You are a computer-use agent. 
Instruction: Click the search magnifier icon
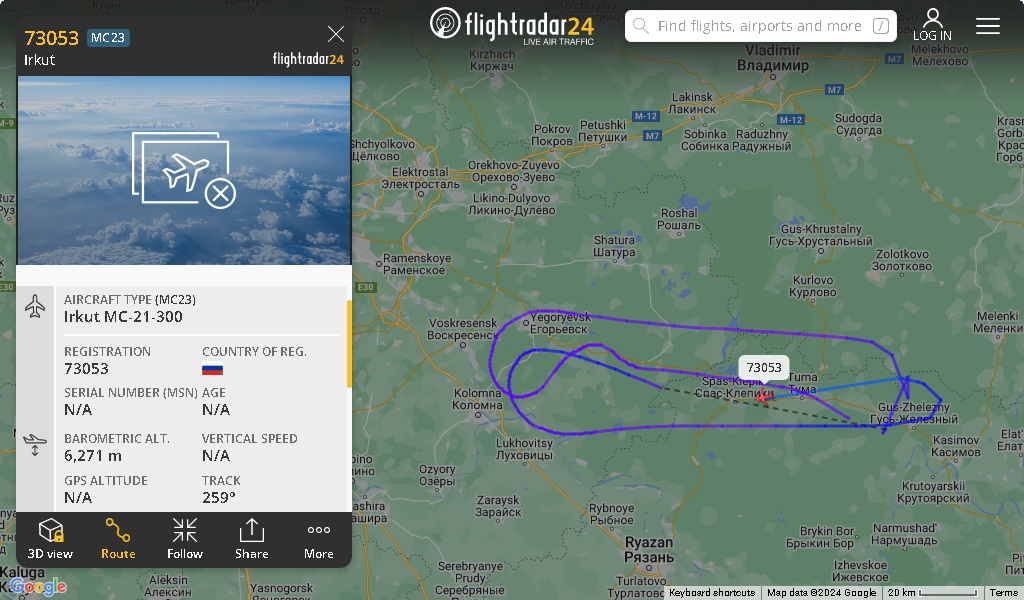[641, 26]
